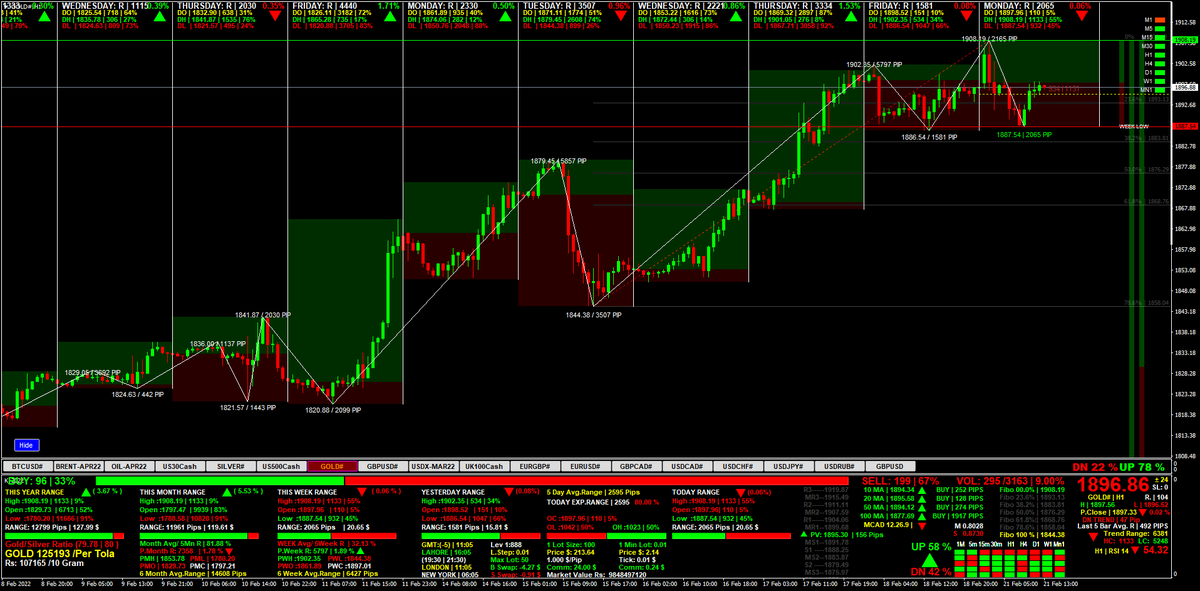Click the THIS MONTH RANGE green up arrow

(227, 492)
